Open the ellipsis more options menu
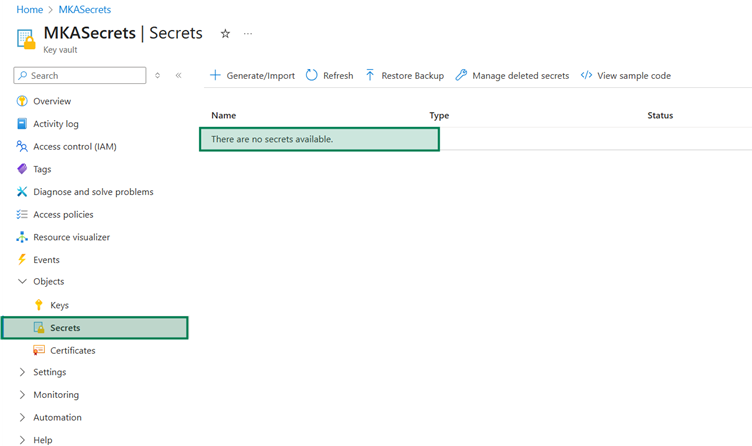This screenshot has height=446, width=752. (x=248, y=33)
